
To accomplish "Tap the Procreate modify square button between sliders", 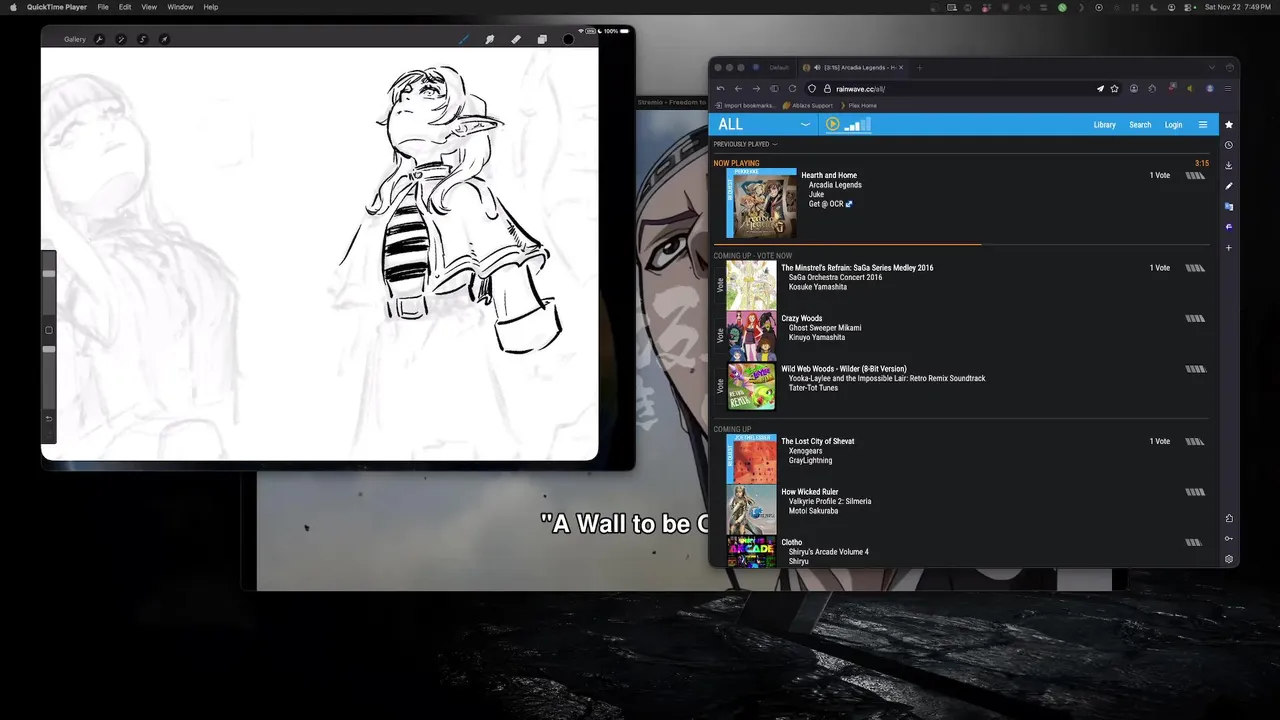I will [48, 330].
